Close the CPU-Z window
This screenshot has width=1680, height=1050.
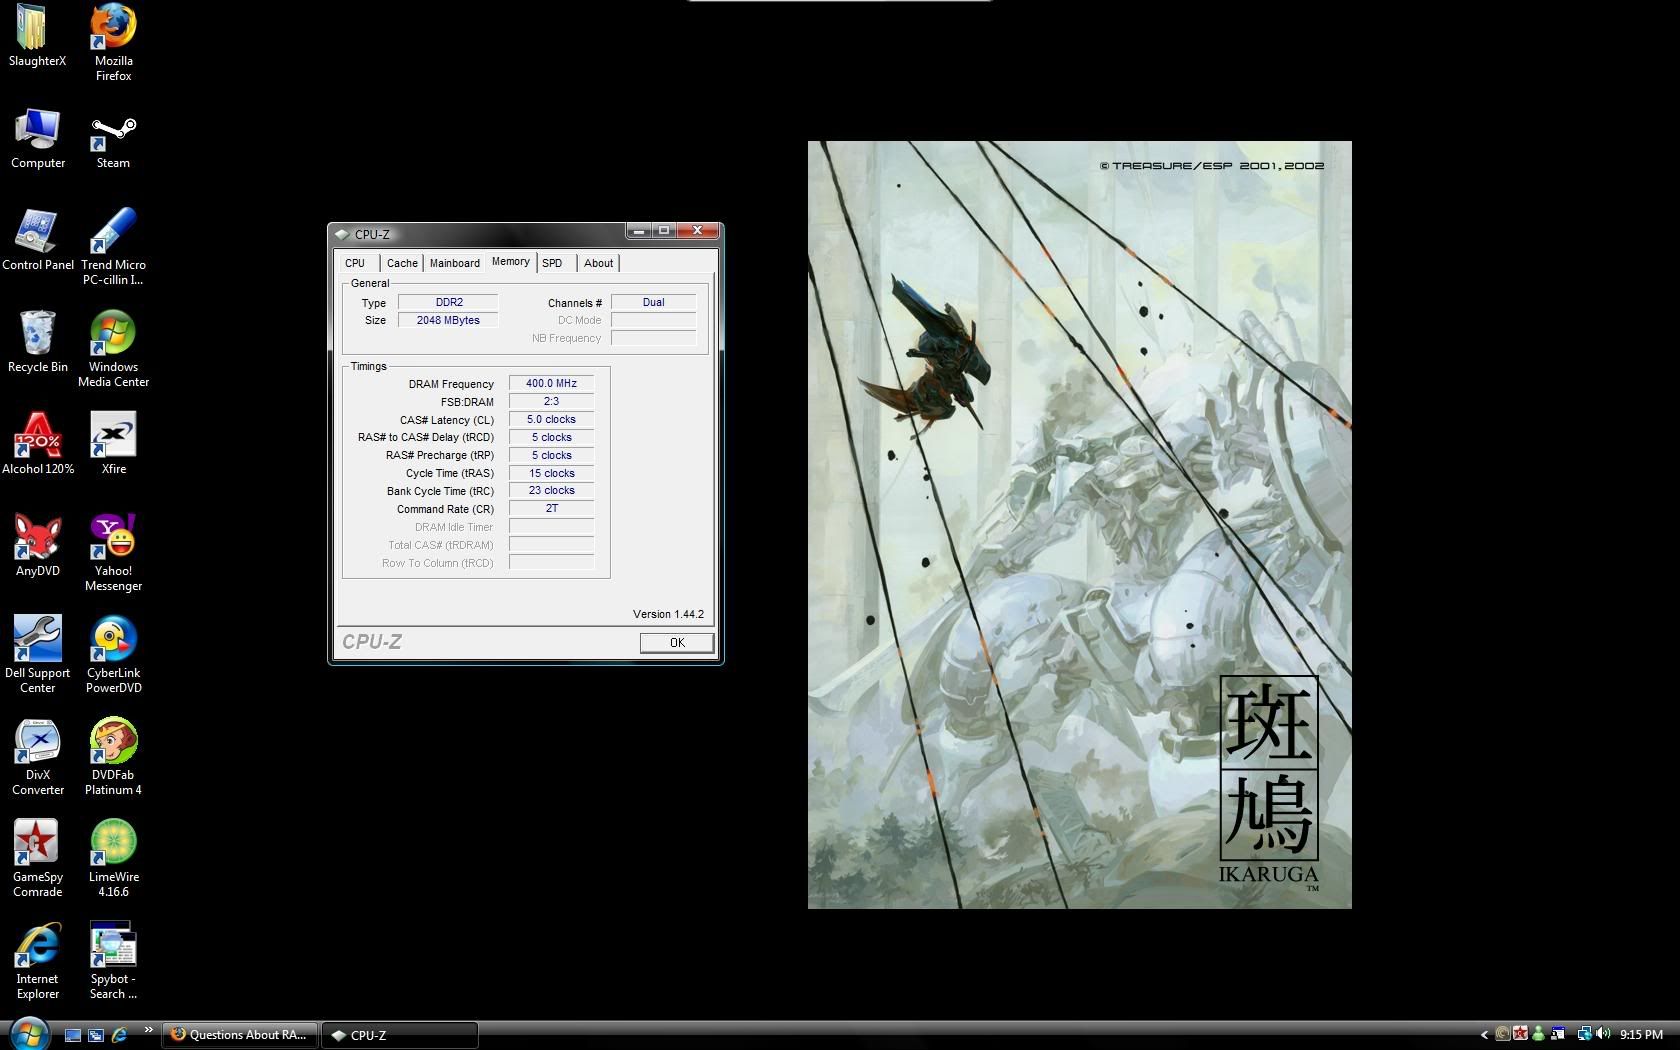[698, 231]
